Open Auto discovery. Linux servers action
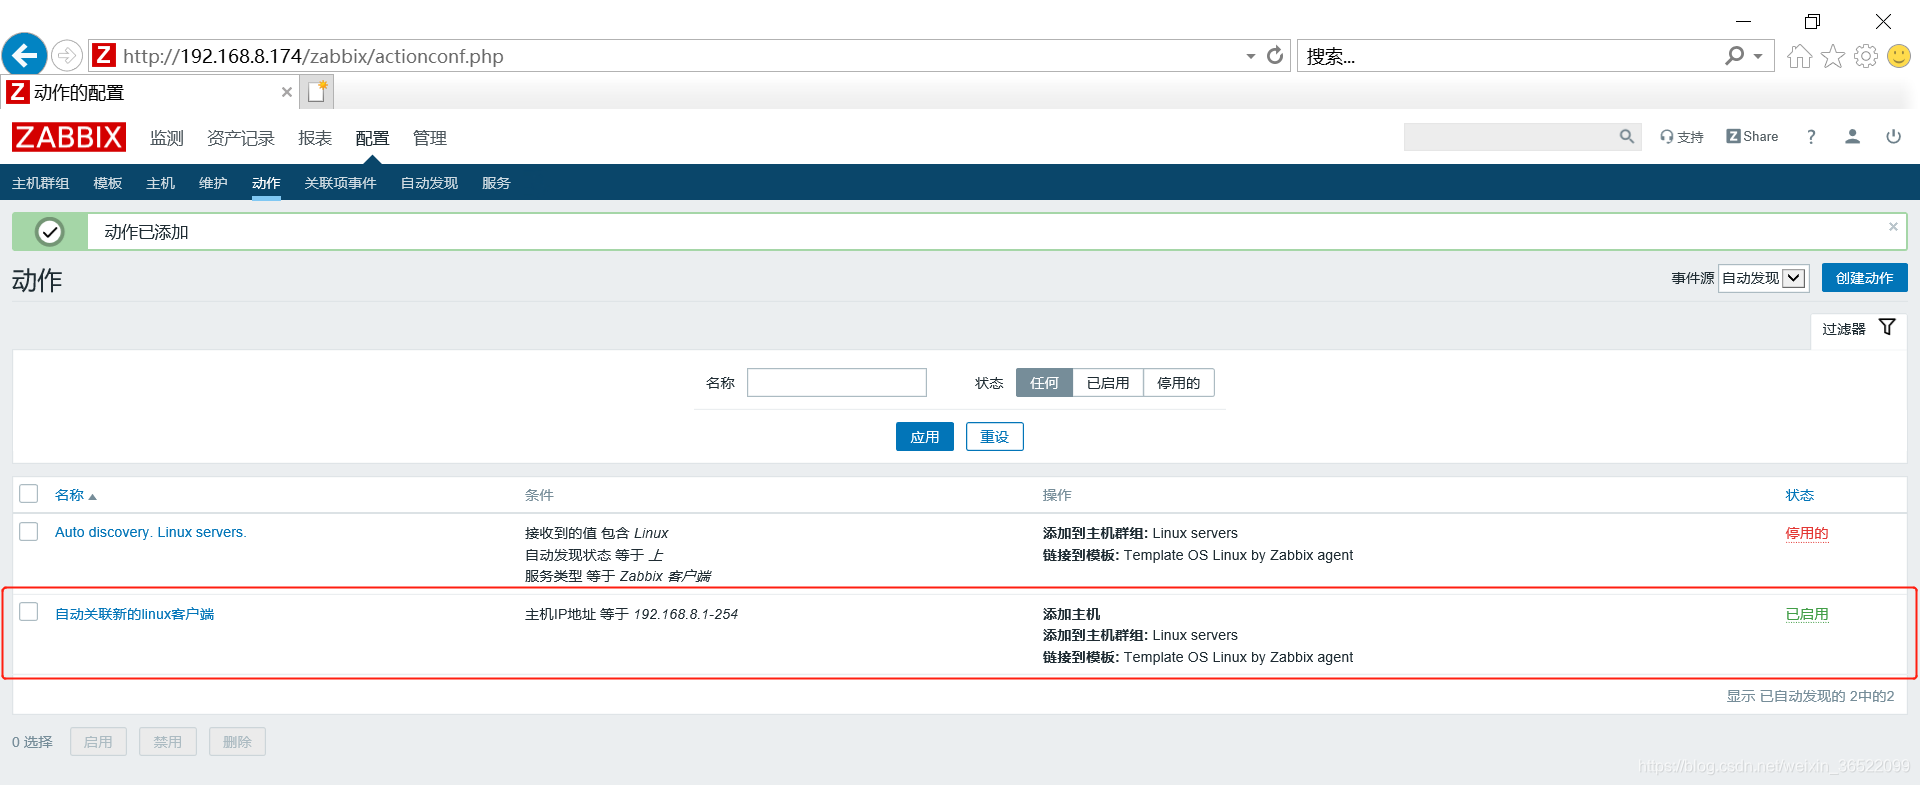The width and height of the screenshot is (1920, 785). coord(151,532)
